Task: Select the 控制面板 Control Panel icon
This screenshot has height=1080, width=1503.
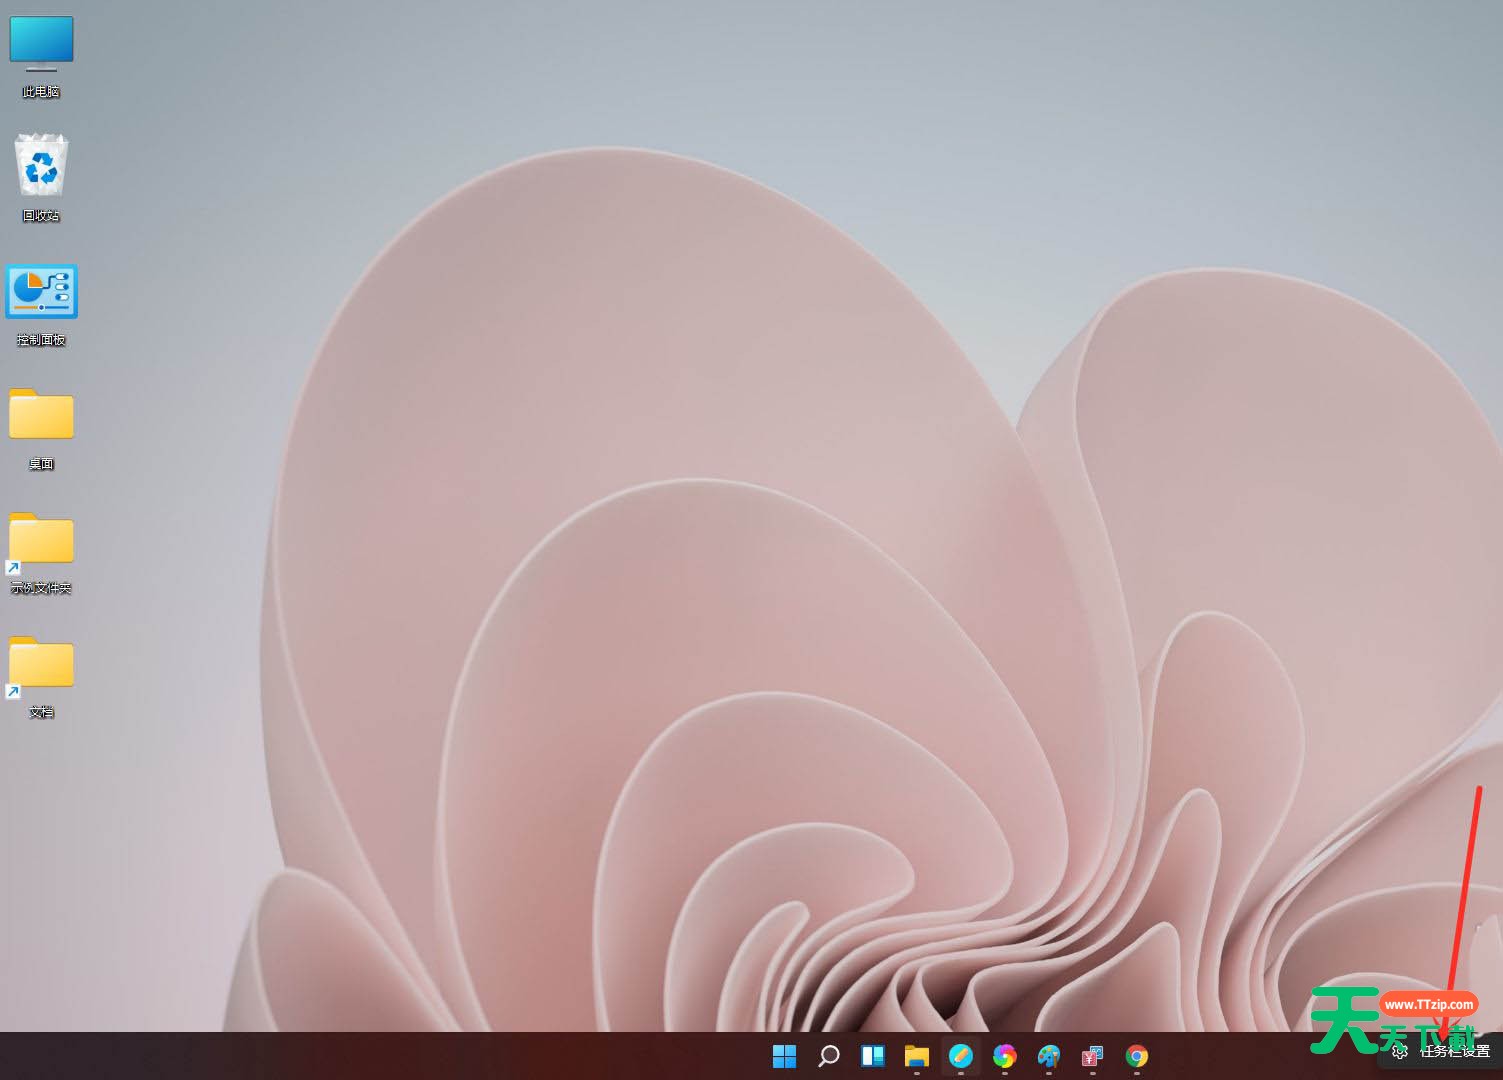Action: click(41, 292)
